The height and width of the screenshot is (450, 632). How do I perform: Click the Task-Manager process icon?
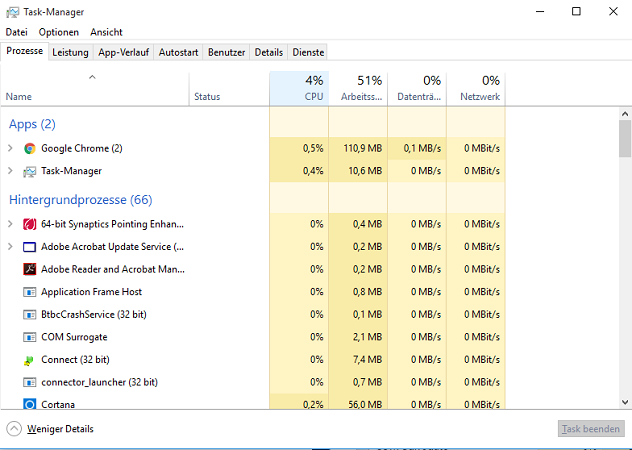tap(30, 171)
